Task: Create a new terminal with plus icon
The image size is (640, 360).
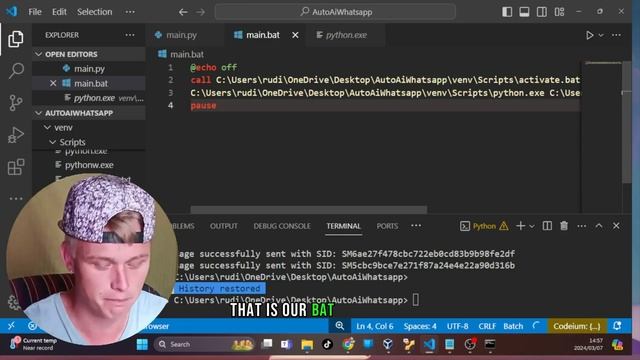Action: click(520, 226)
